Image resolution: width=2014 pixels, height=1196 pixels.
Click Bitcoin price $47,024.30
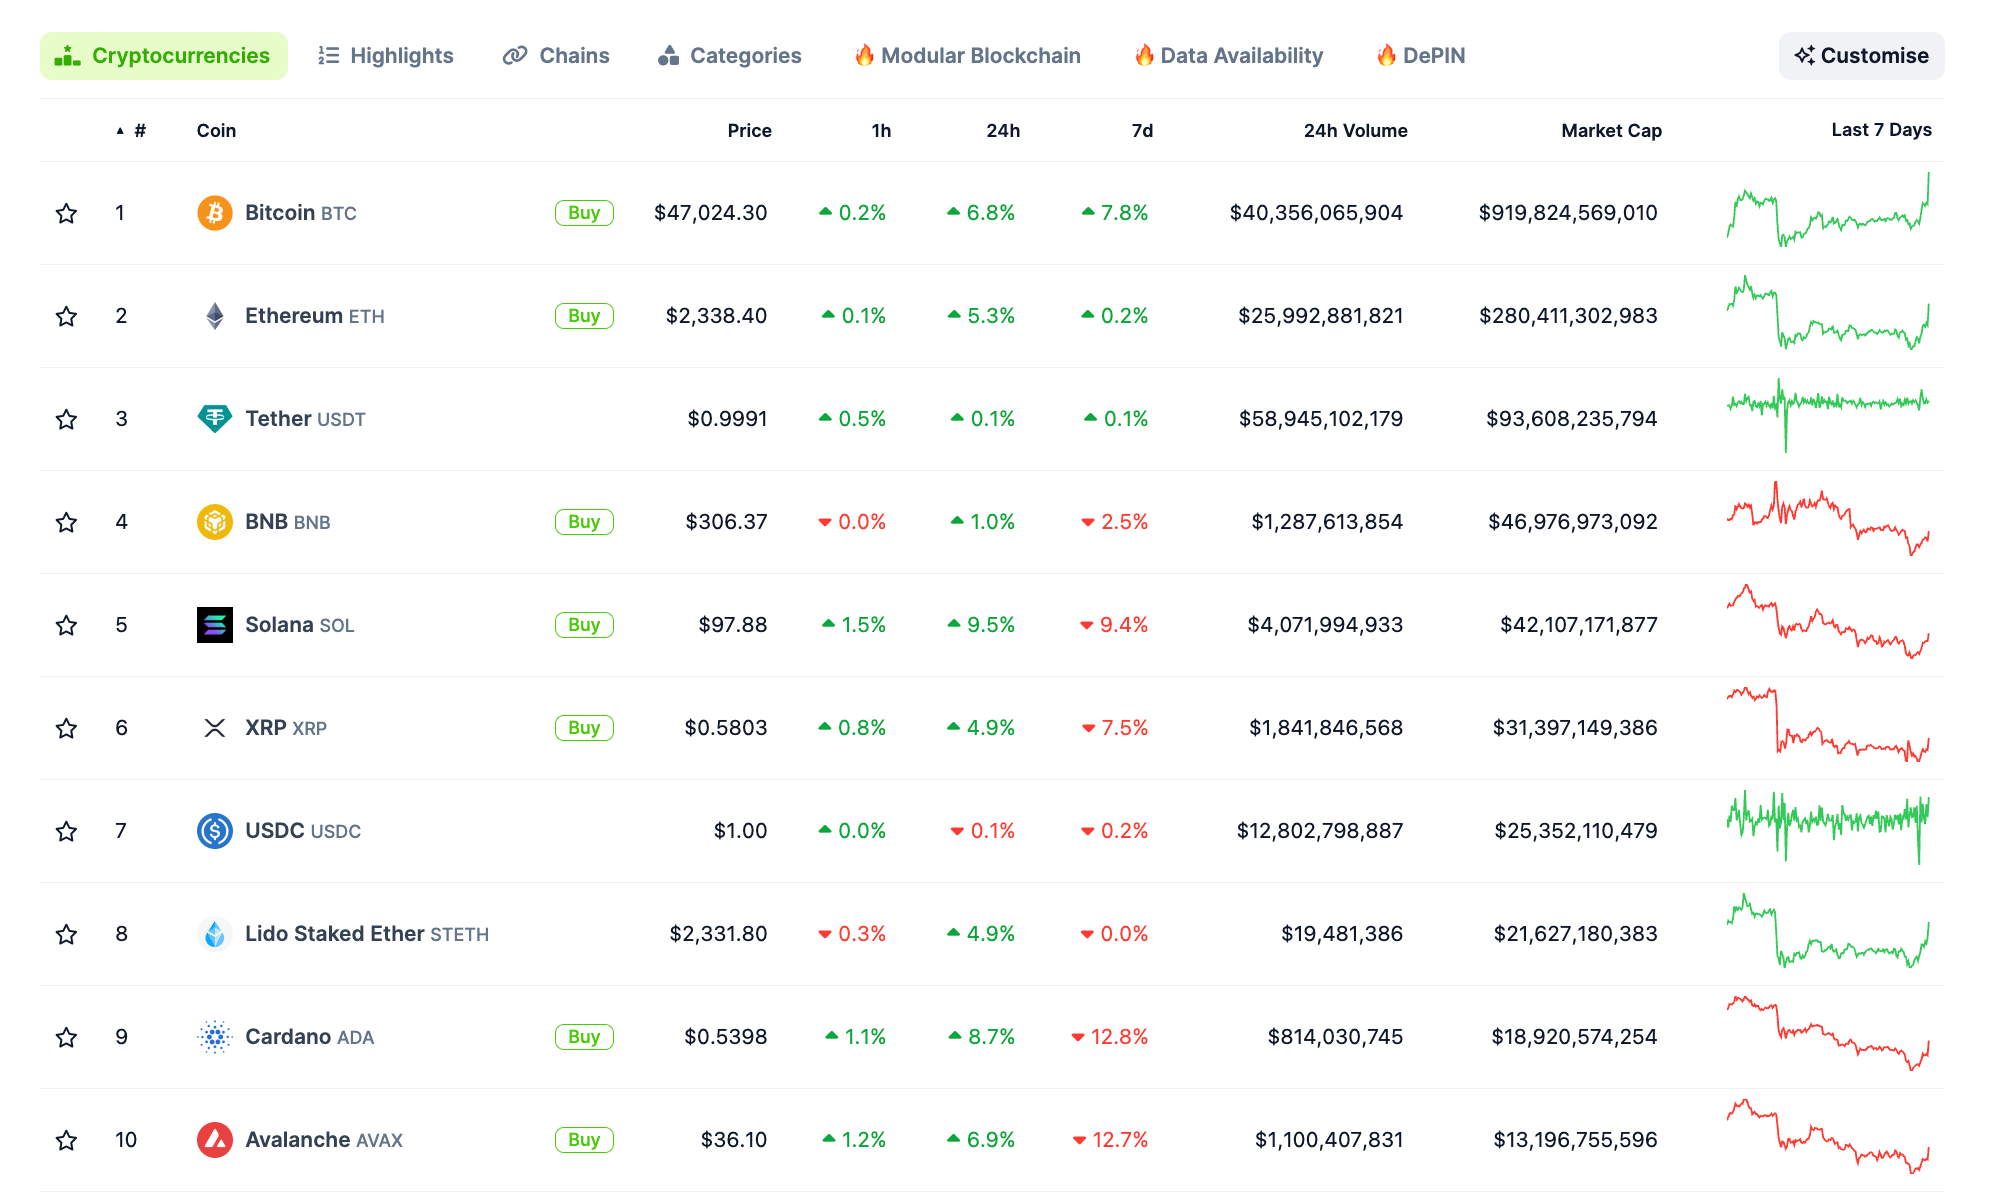tap(710, 213)
